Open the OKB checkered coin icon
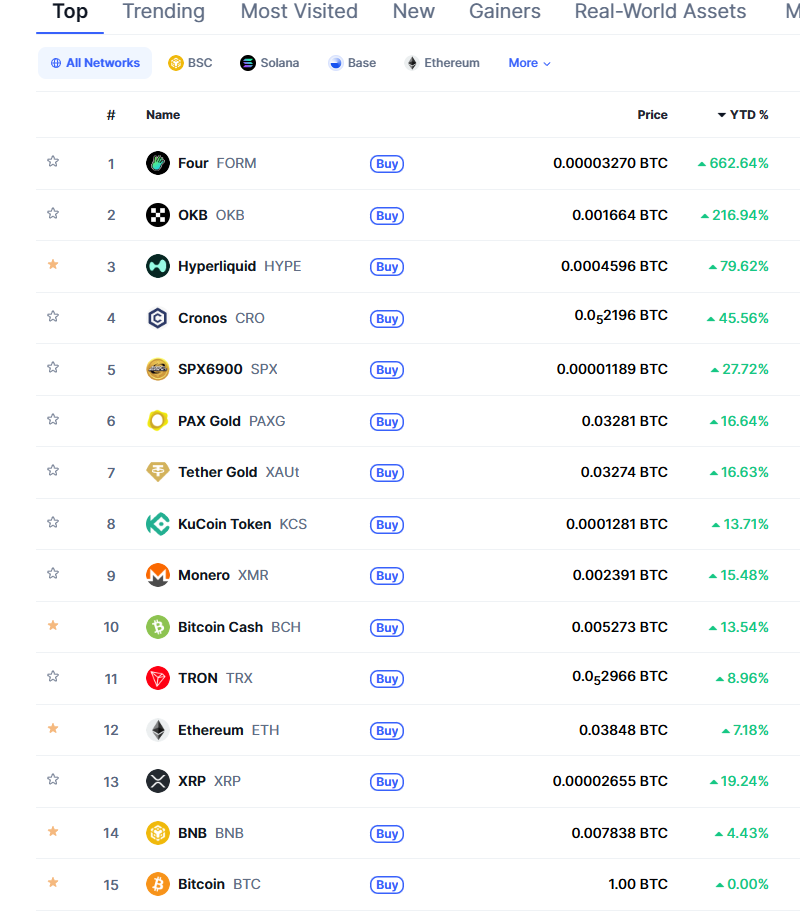The width and height of the screenshot is (800, 924). [157, 215]
